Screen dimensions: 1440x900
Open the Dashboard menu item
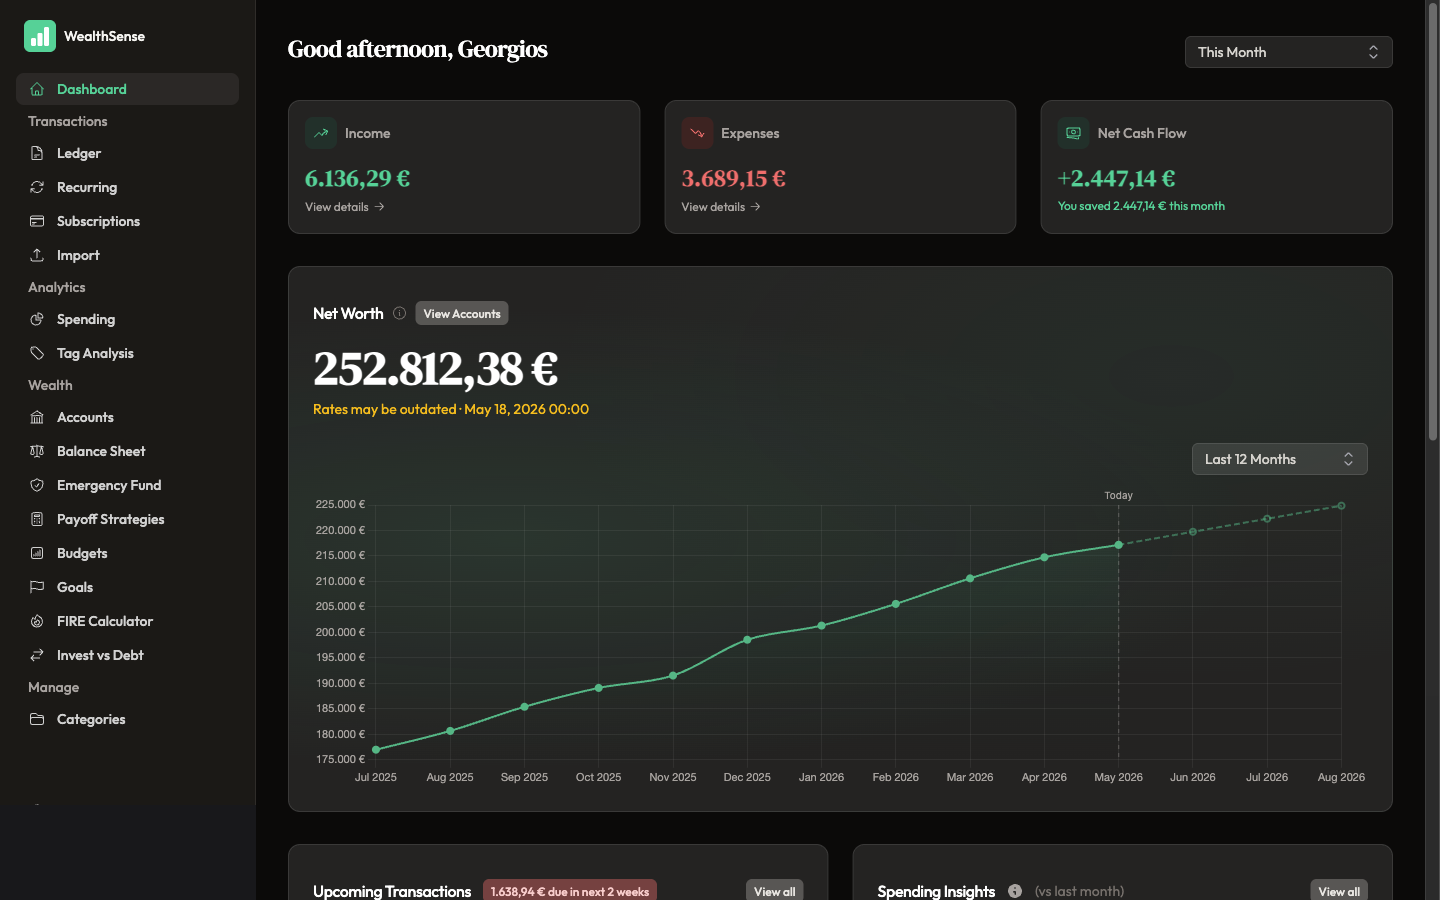(x=127, y=89)
